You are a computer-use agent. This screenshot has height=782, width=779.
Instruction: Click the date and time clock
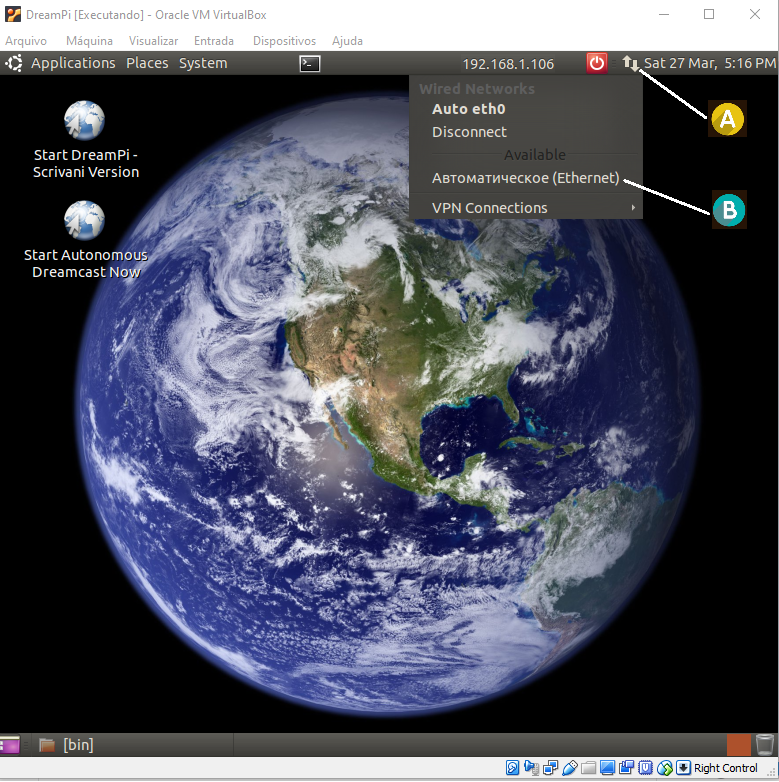[710, 63]
